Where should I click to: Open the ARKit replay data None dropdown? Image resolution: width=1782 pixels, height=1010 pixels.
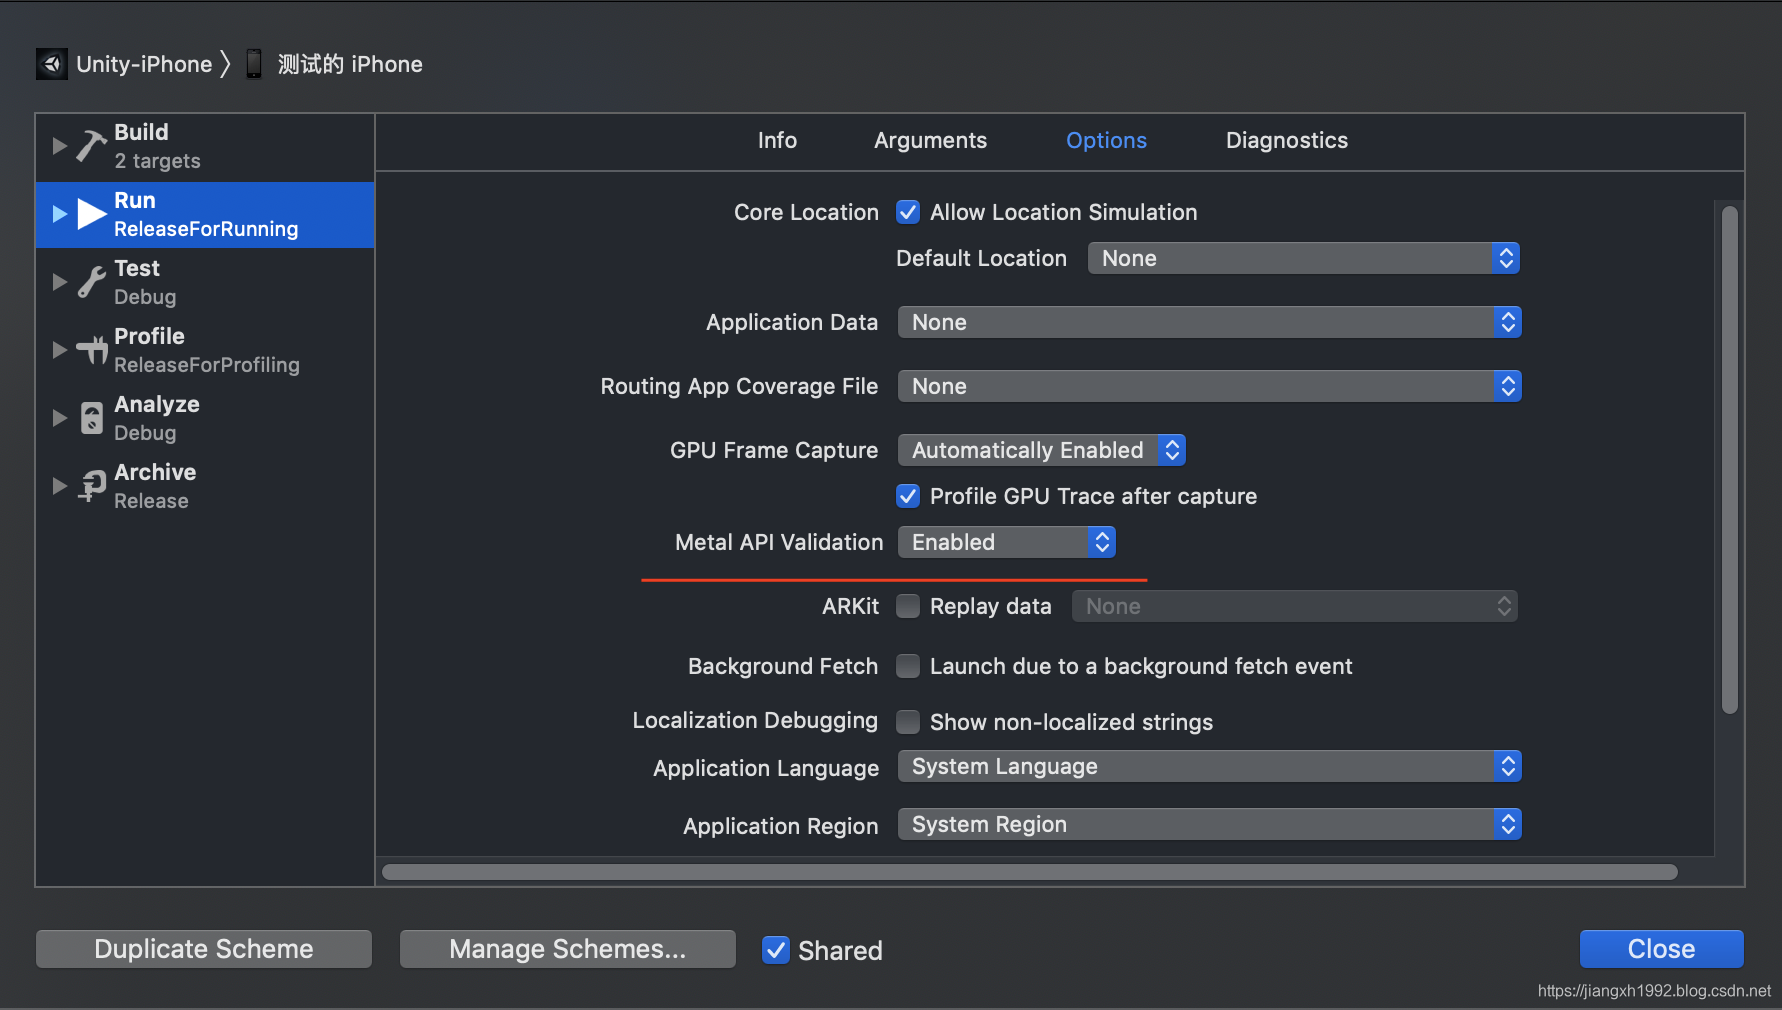click(x=1295, y=606)
